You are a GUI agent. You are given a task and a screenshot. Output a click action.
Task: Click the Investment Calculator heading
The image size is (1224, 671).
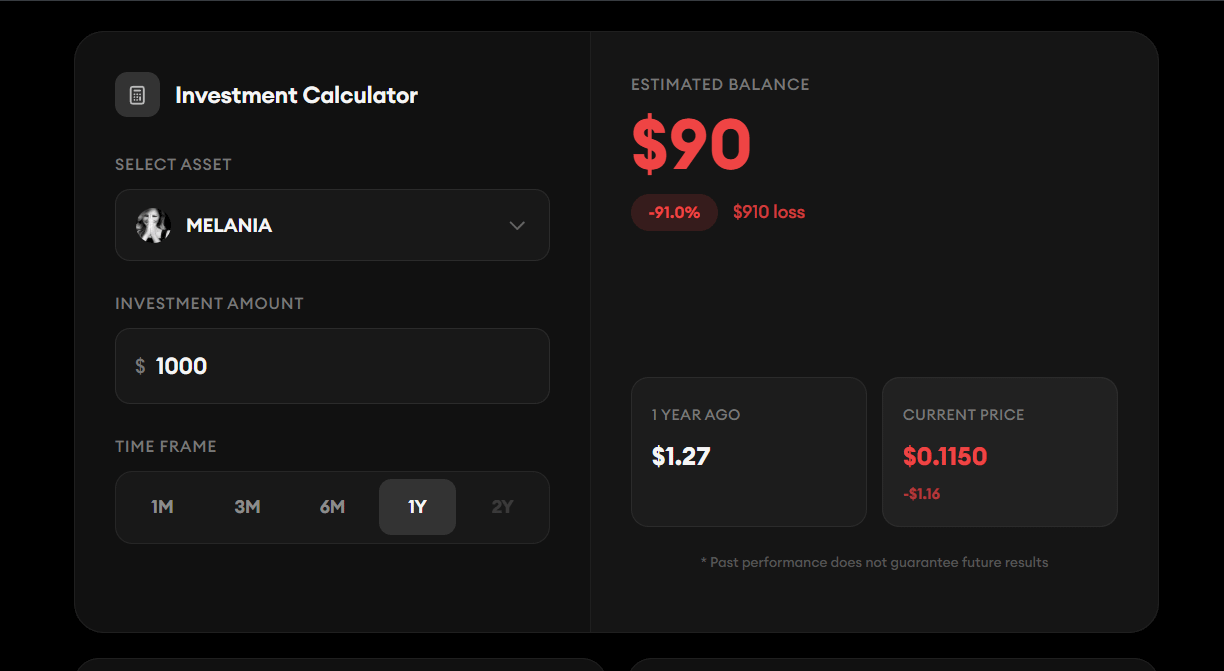point(296,95)
